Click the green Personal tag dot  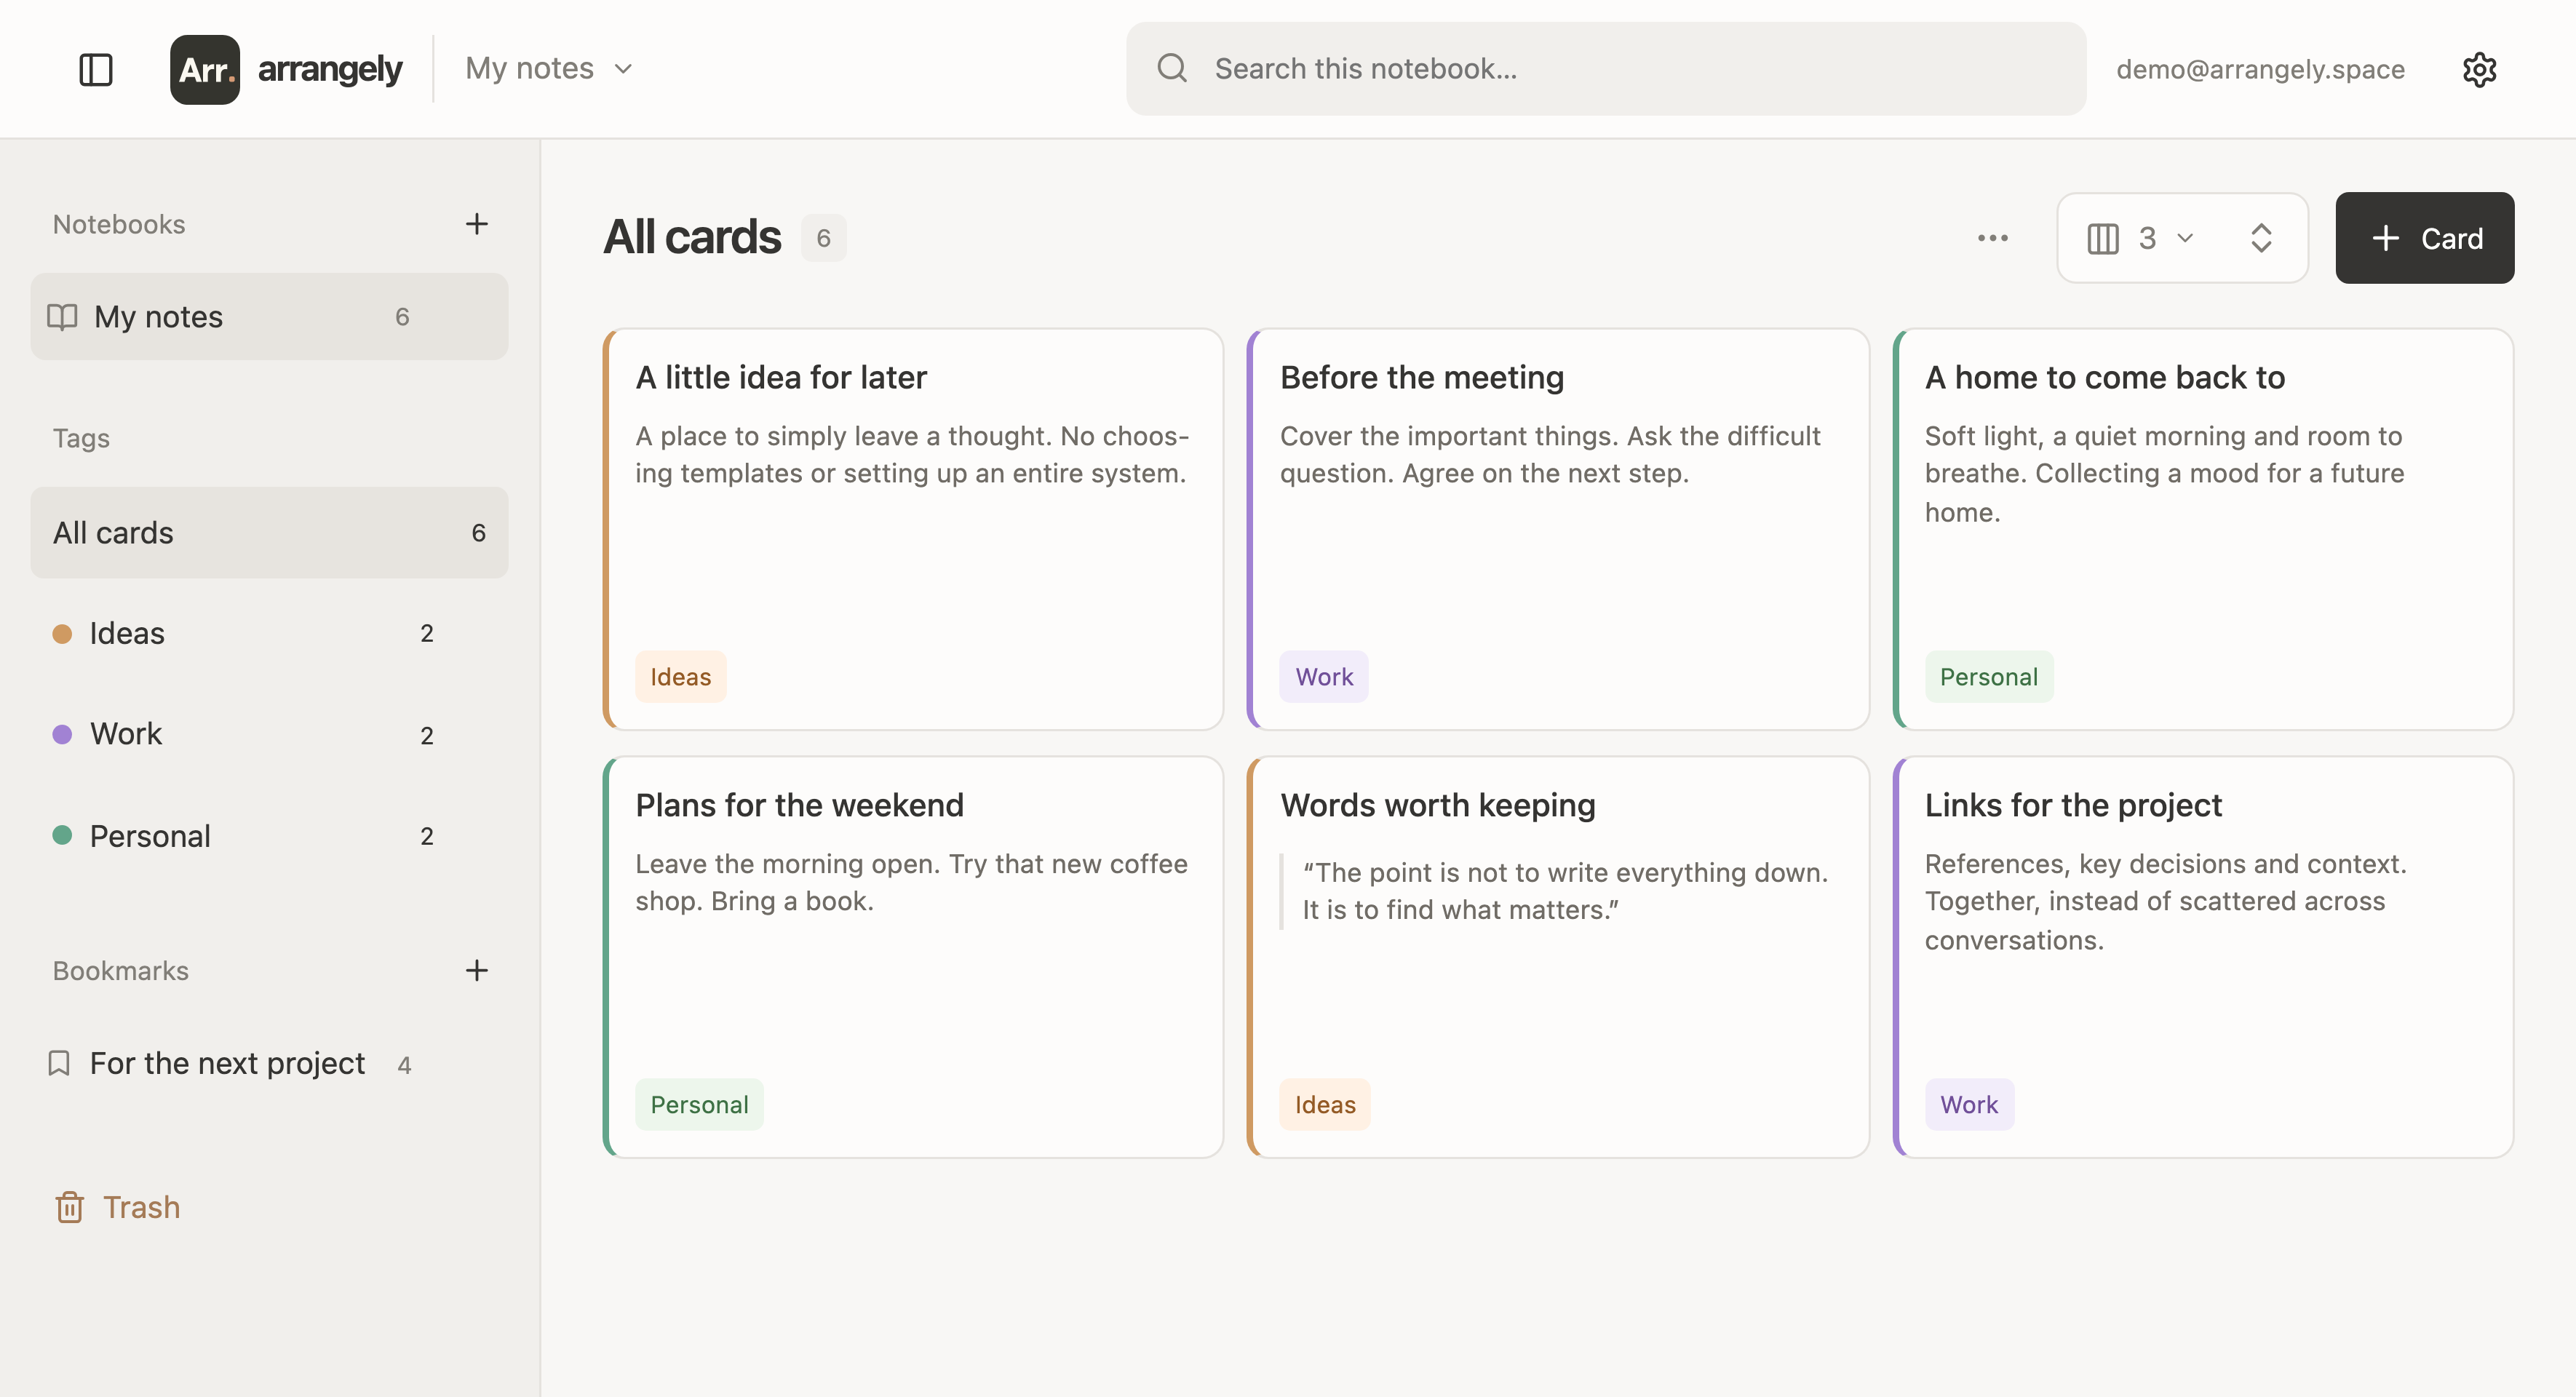pyautogui.click(x=62, y=835)
